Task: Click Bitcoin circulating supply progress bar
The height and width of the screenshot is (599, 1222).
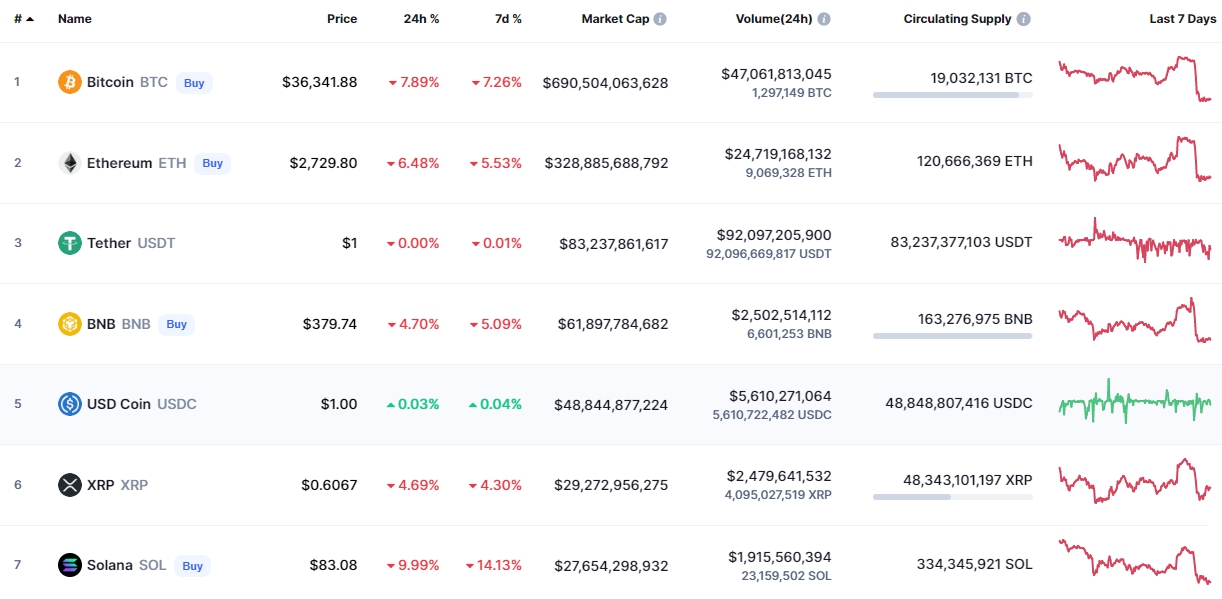Action: point(952,95)
